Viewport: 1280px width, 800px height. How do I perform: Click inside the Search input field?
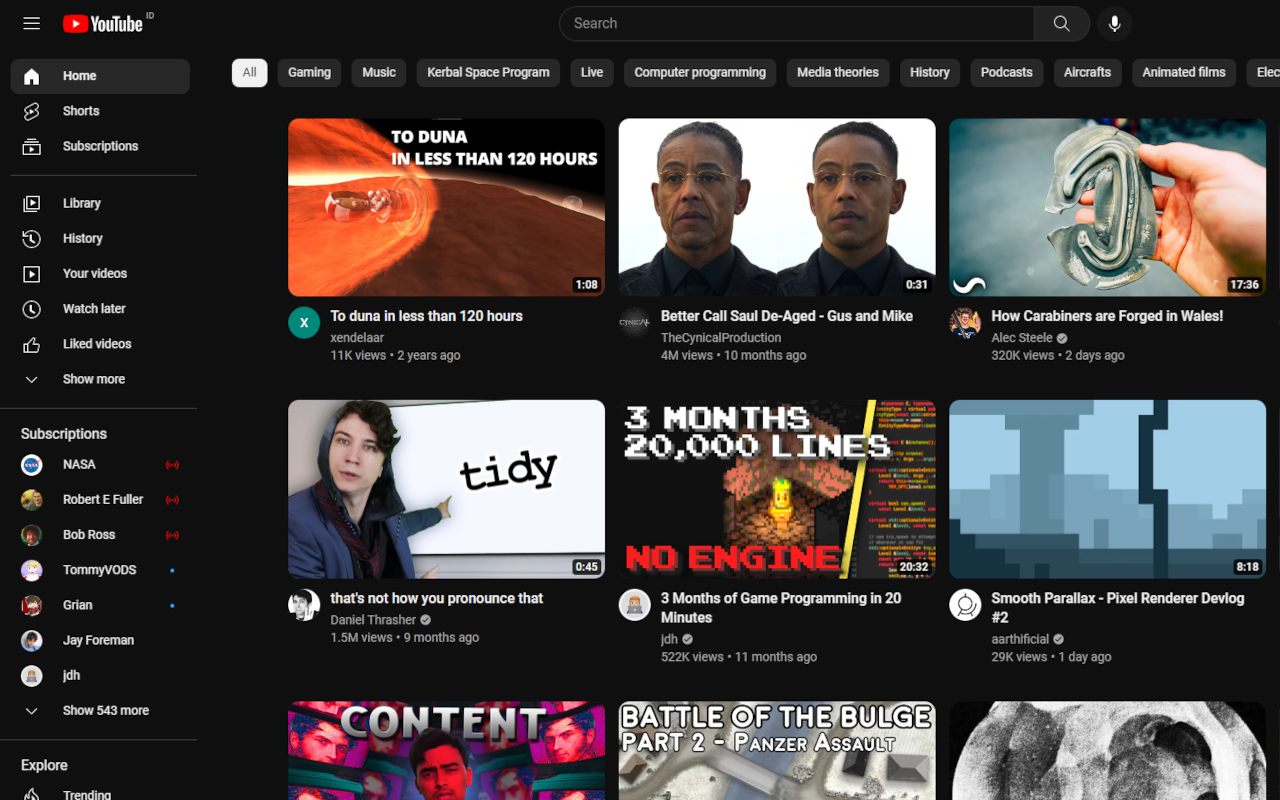click(x=797, y=23)
